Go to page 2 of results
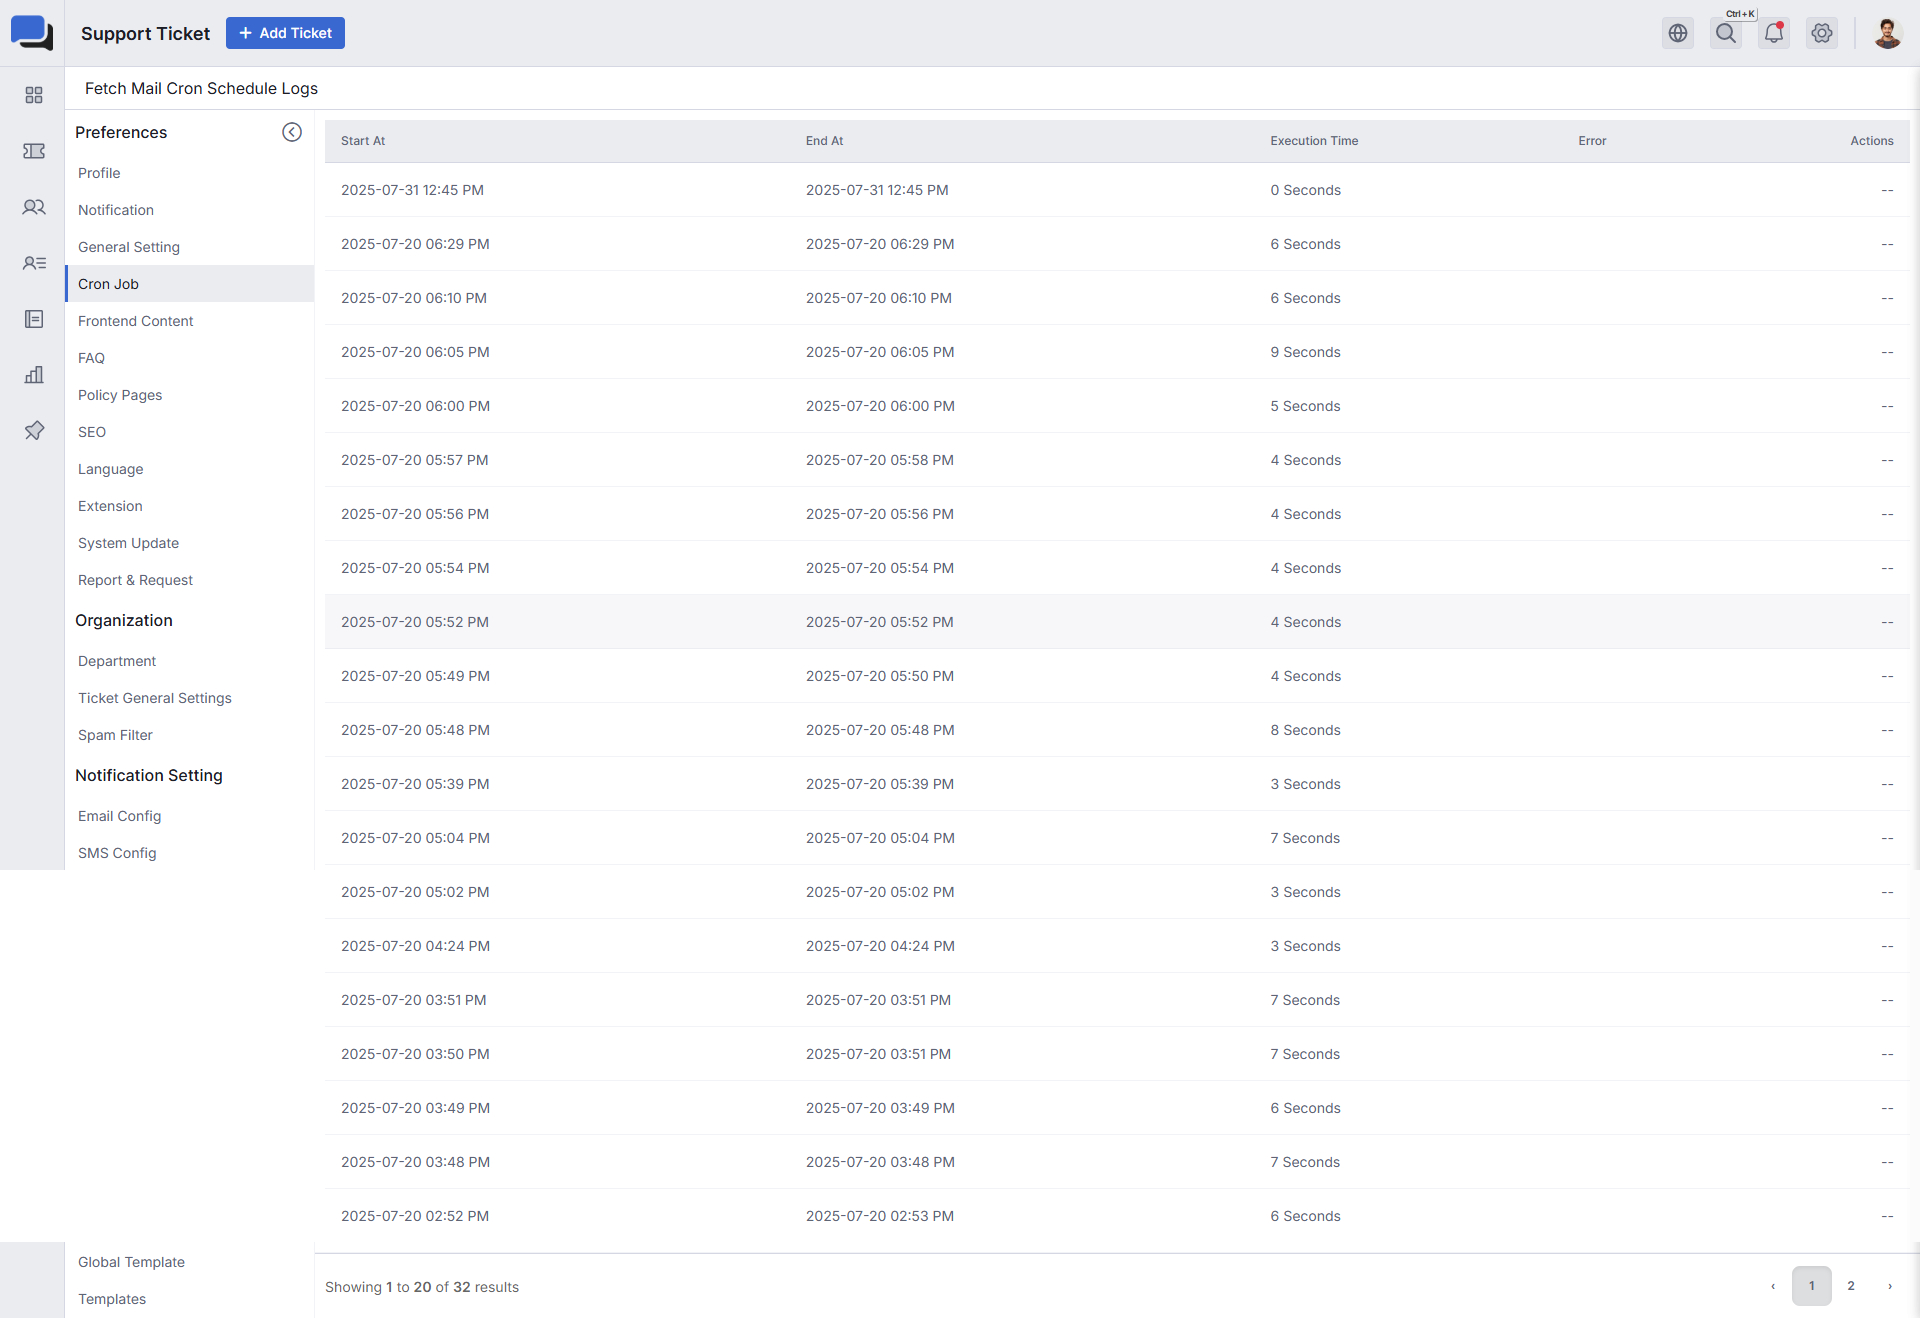 pyautogui.click(x=1851, y=1286)
